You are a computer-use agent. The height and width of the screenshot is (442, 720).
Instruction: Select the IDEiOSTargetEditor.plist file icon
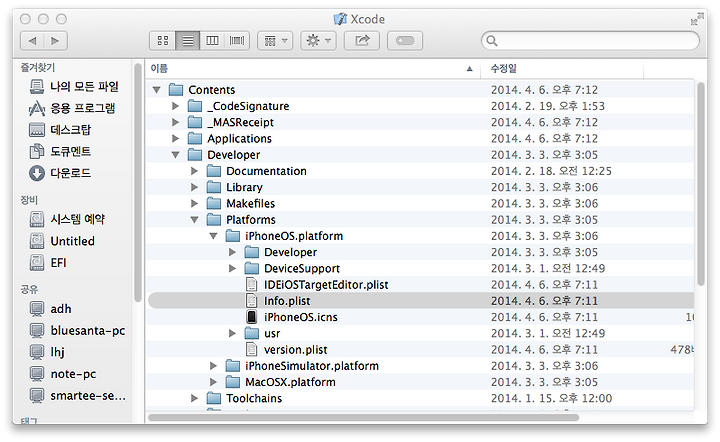click(252, 285)
